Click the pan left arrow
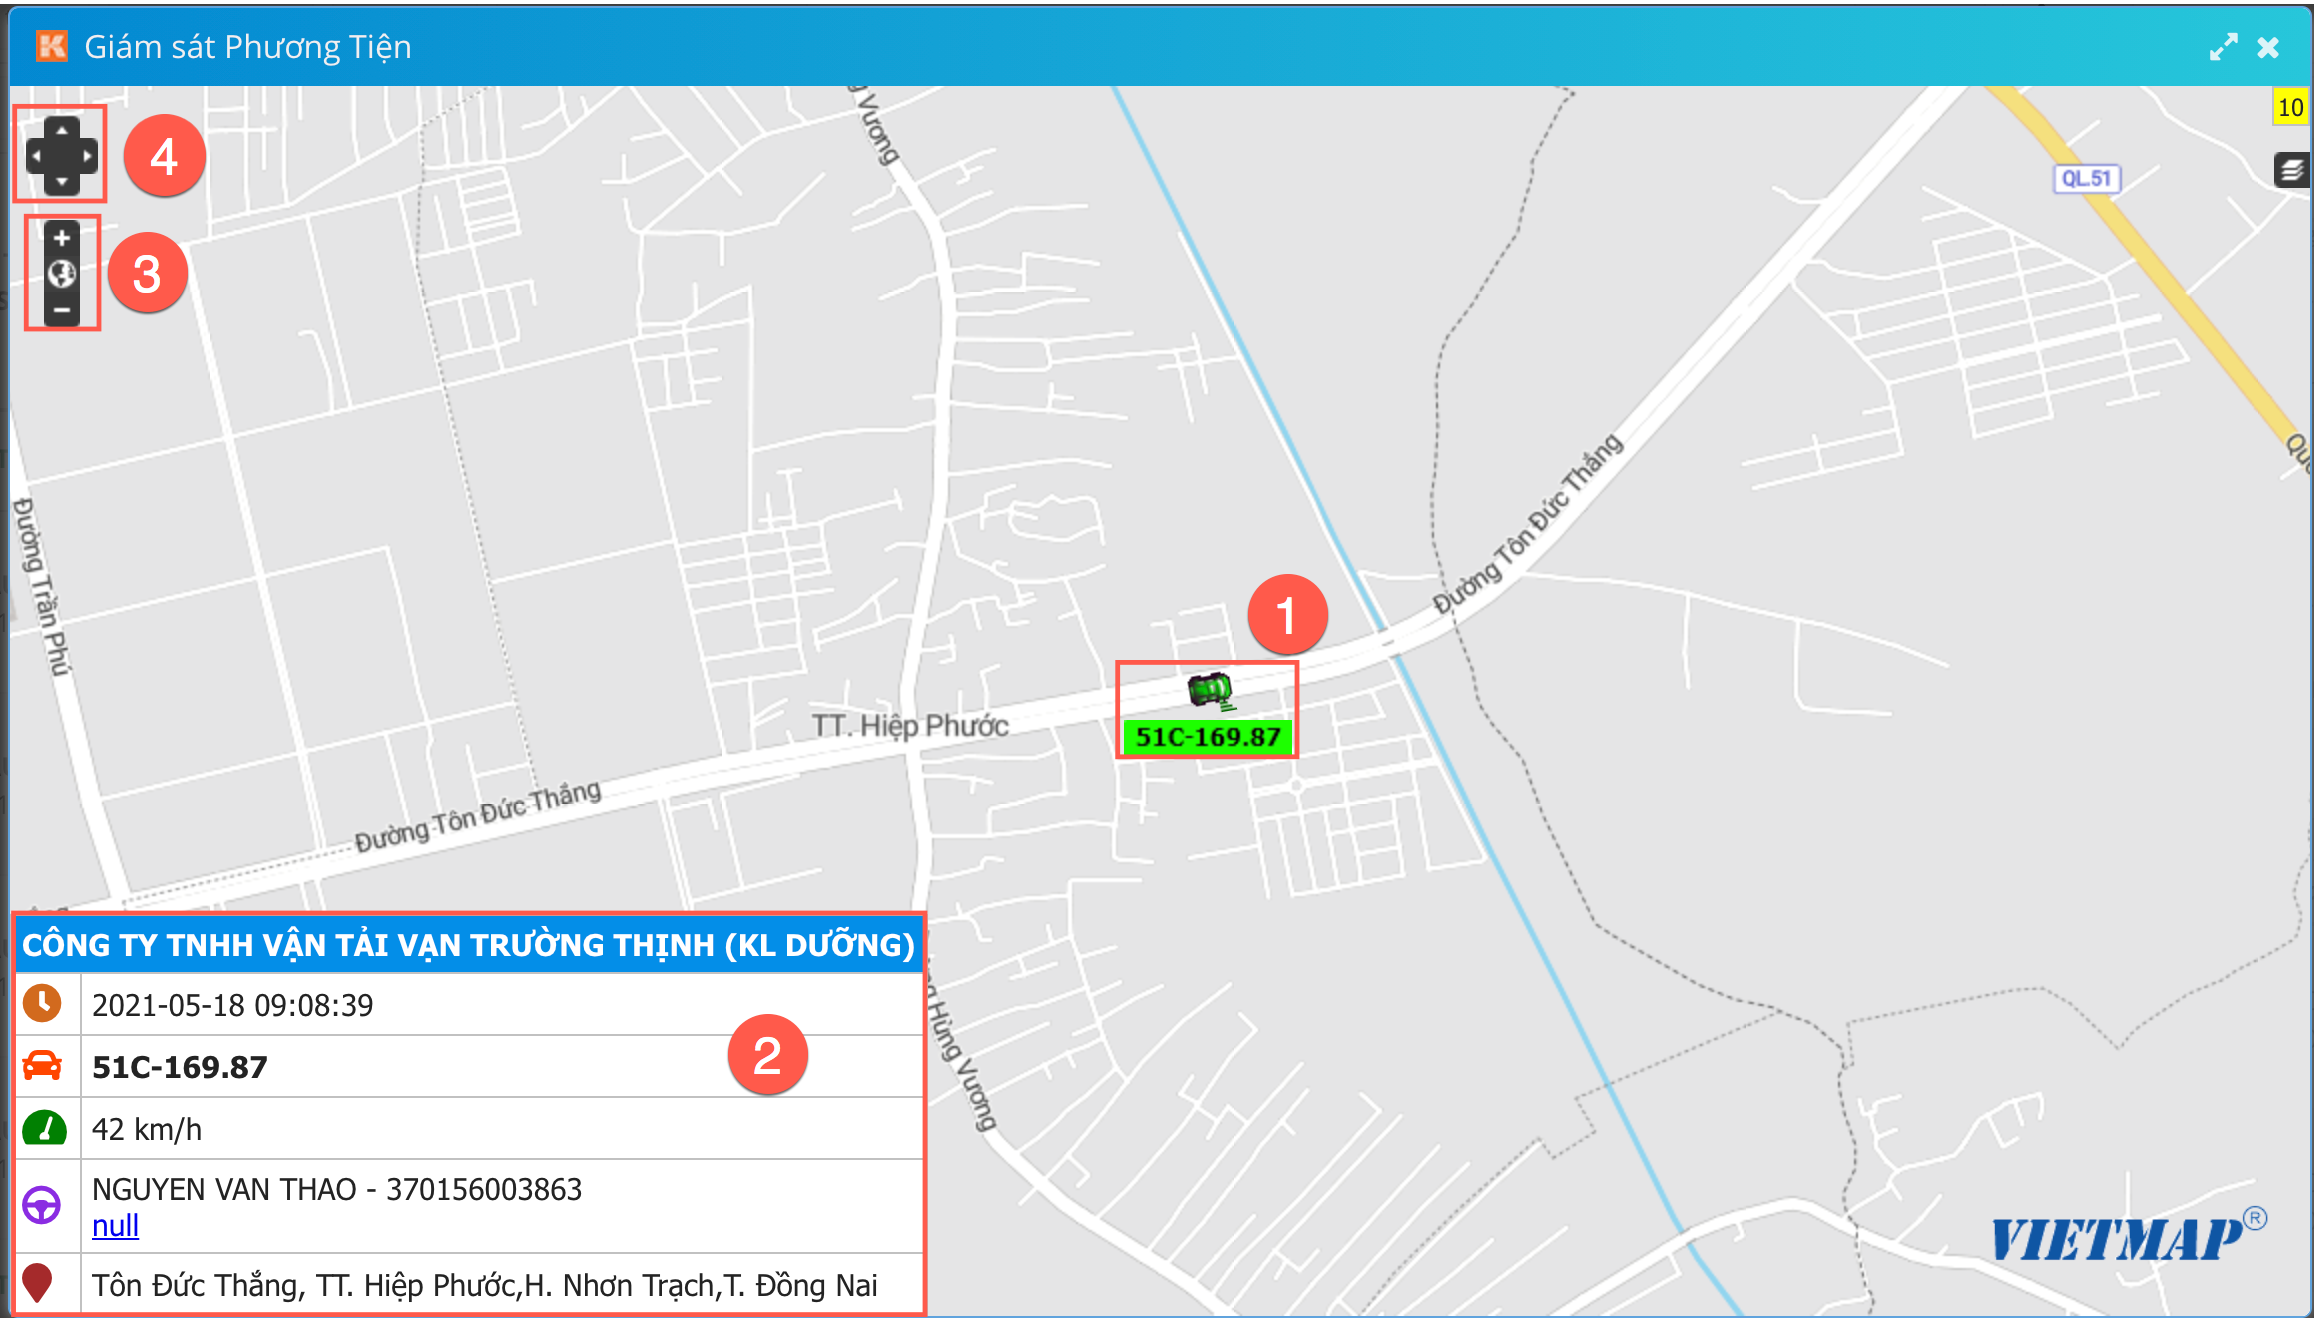Viewport: 2314px width, 1318px height. (37, 156)
